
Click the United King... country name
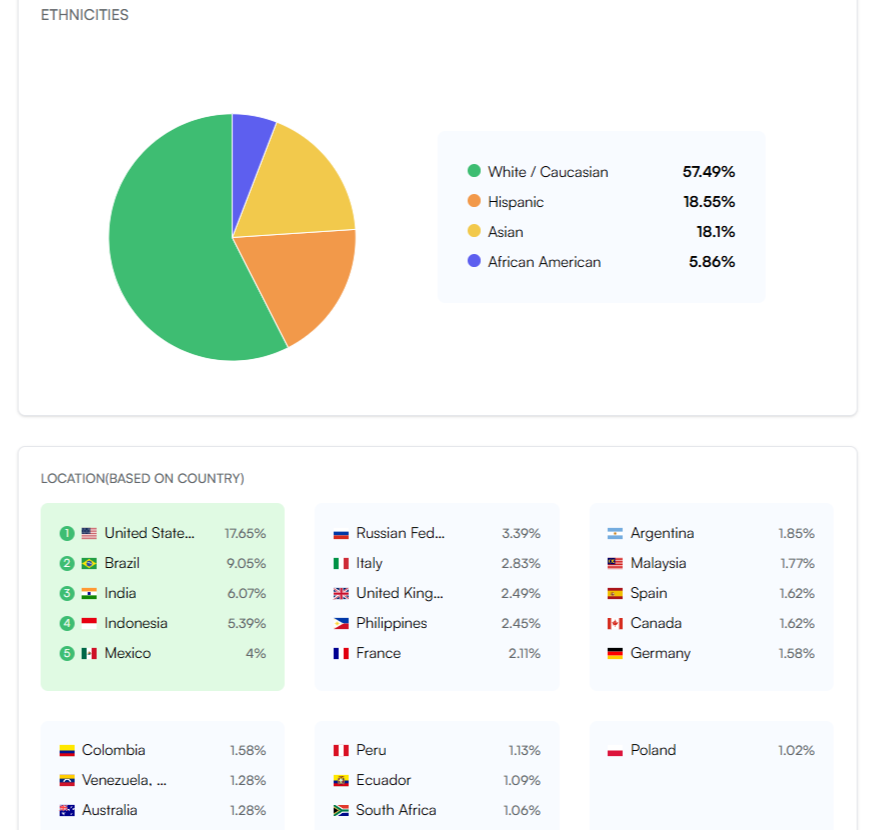coord(400,593)
